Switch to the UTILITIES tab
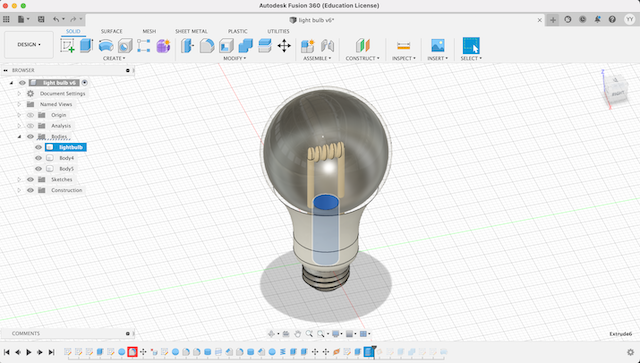This screenshot has height=363, width=640. tap(278, 31)
